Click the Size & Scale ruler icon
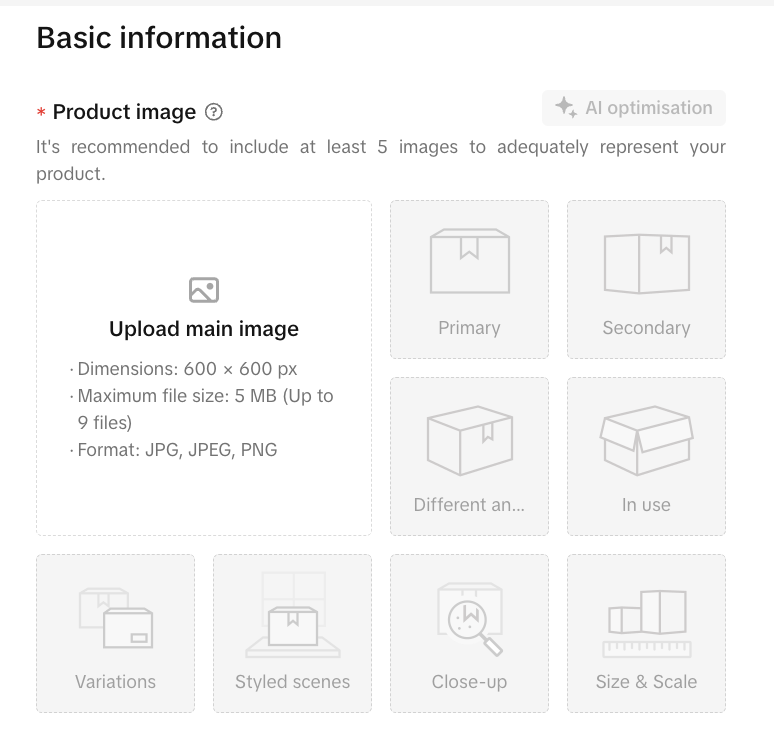 pyautogui.click(x=646, y=622)
